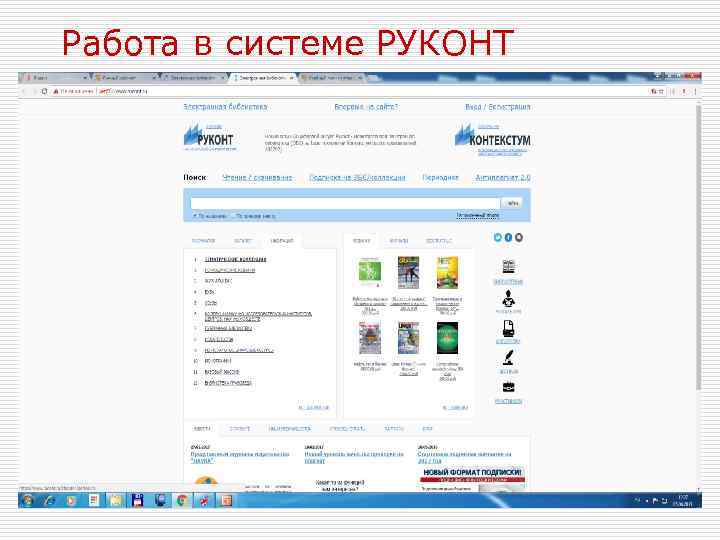Click the reader person icon in sidebar

[x=508, y=299]
